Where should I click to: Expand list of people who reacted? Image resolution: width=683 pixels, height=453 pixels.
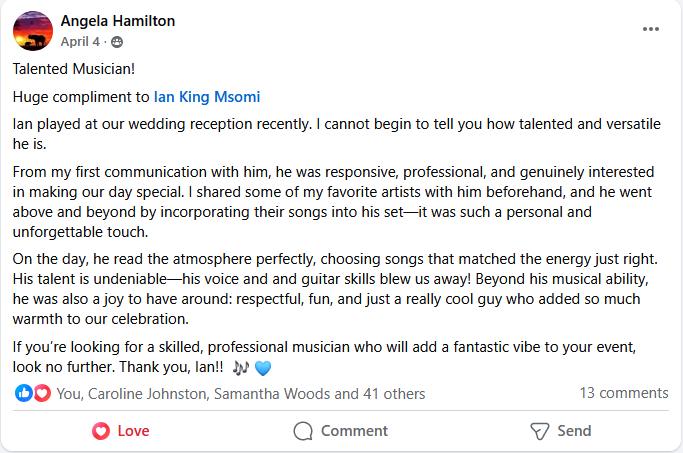(x=241, y=394)
